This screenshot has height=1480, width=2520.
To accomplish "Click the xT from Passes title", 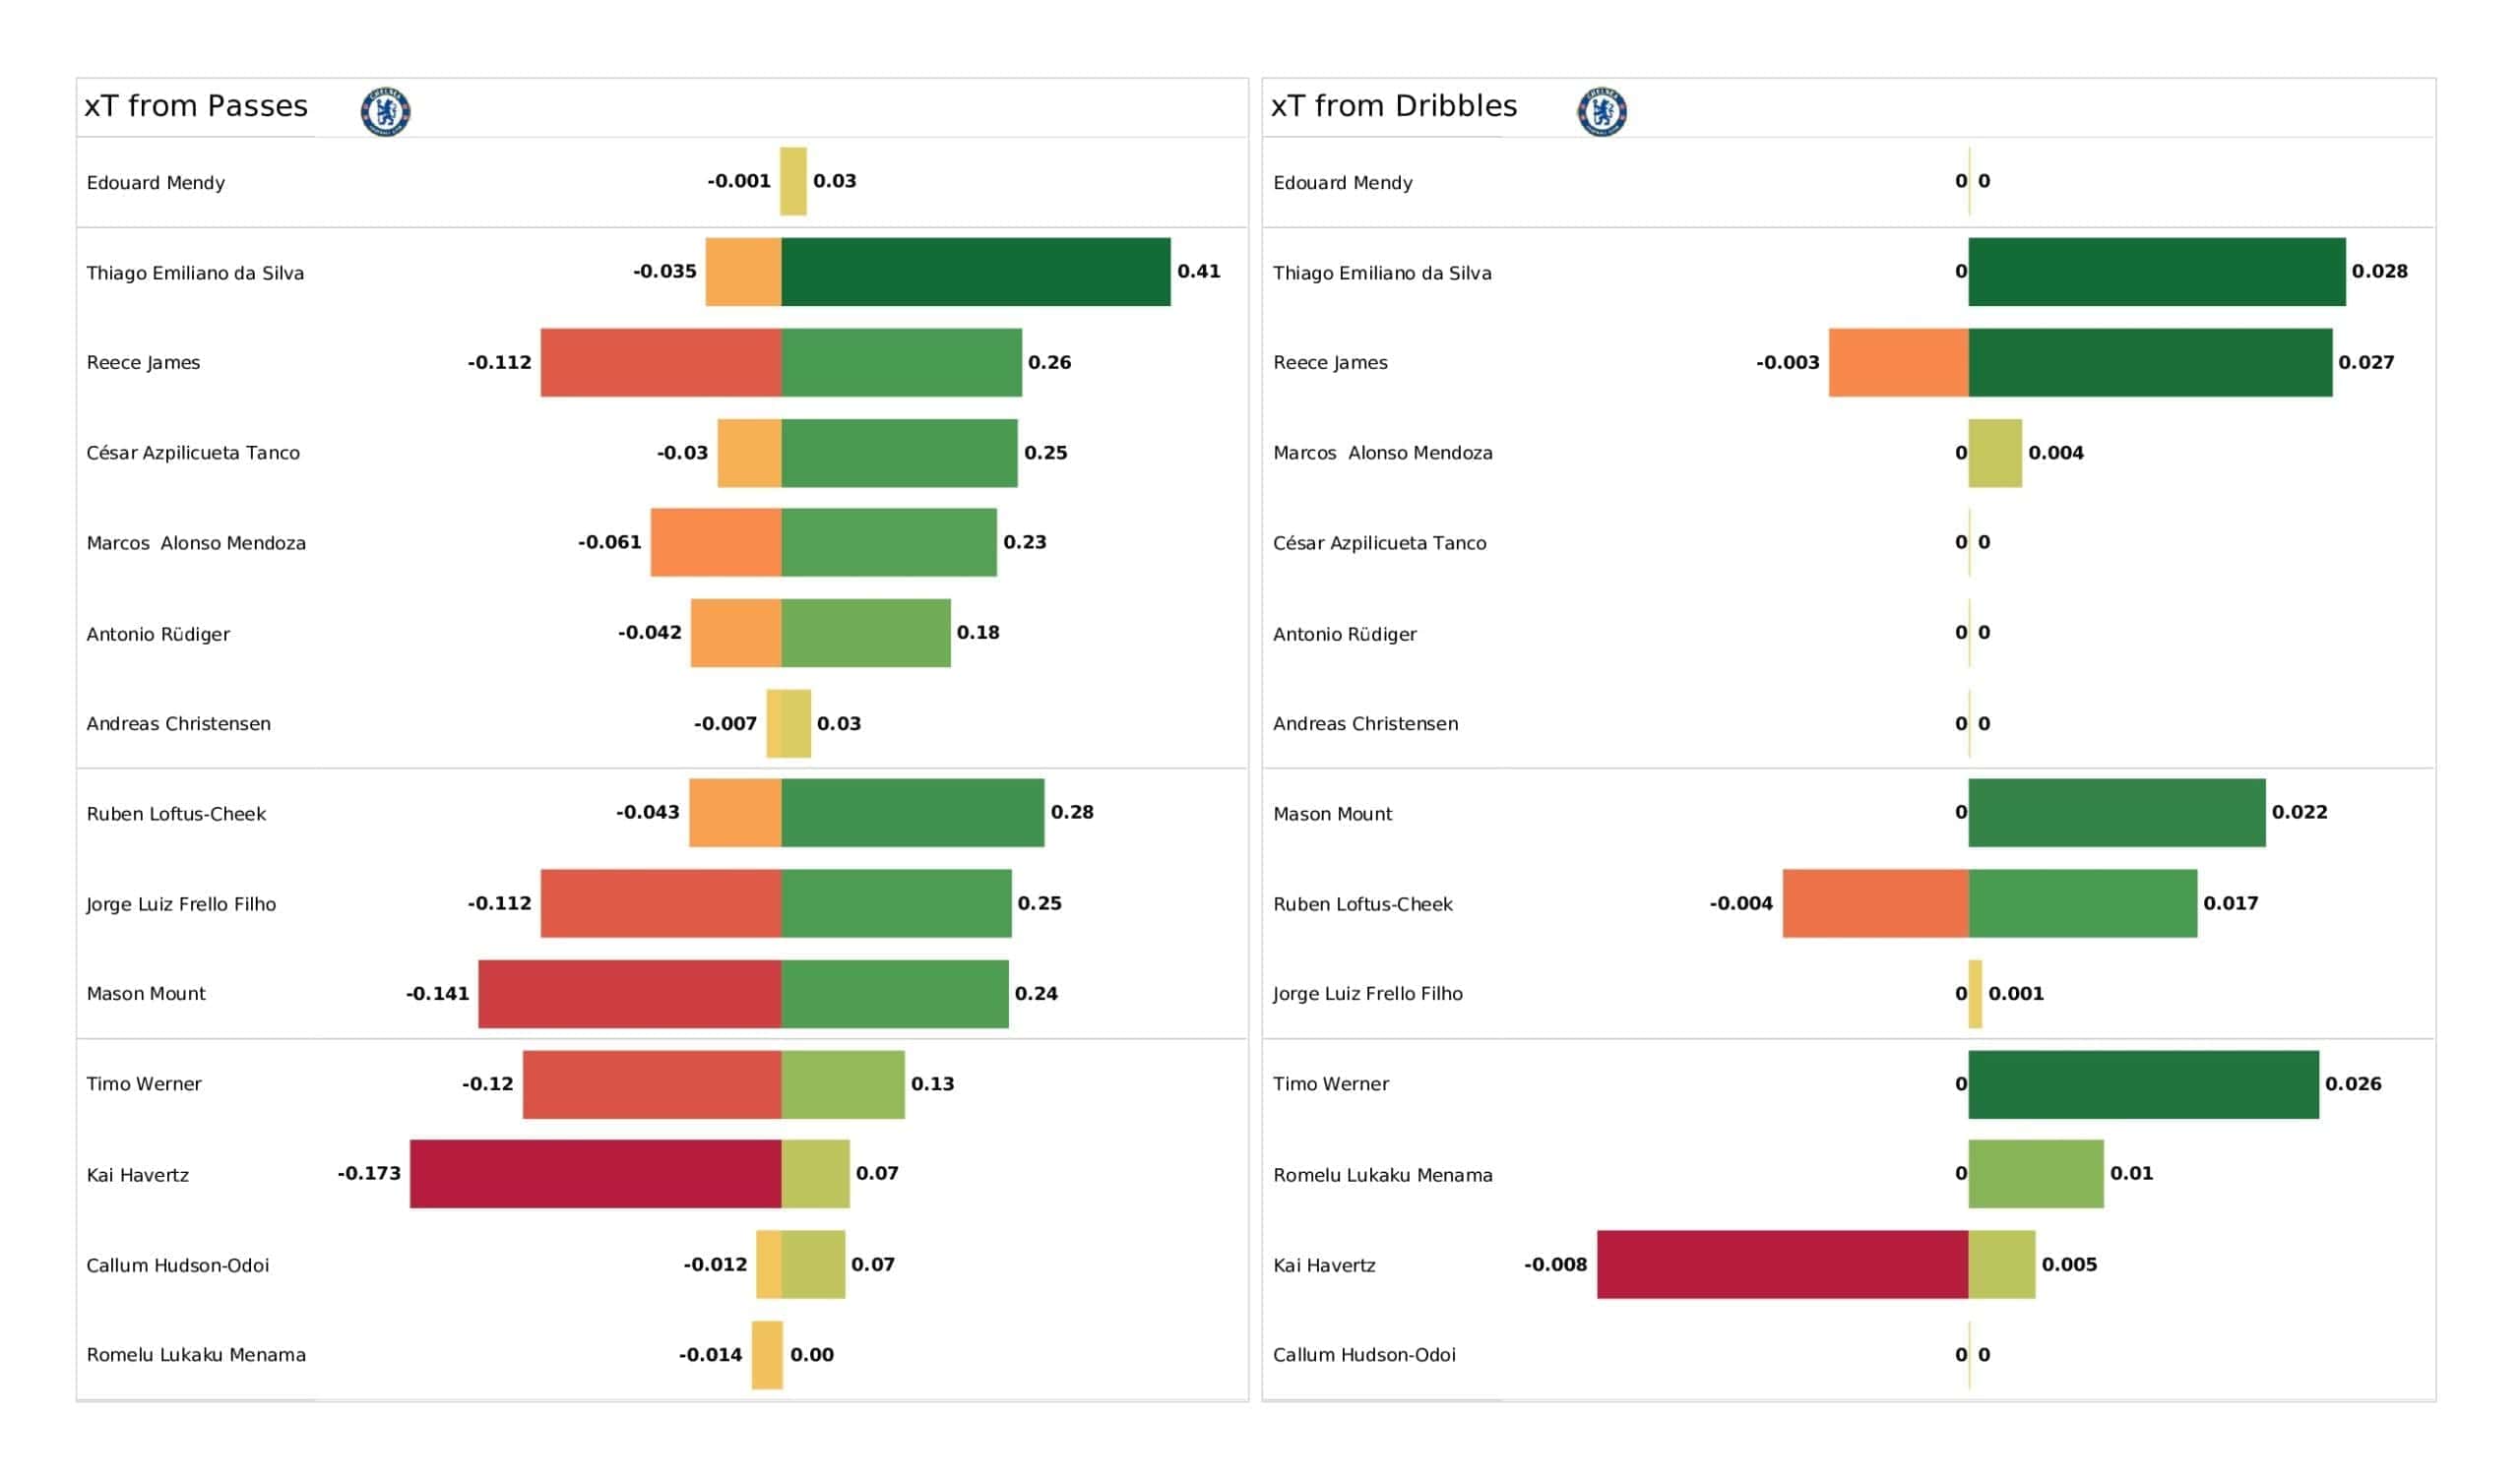I will click(196, 106).
